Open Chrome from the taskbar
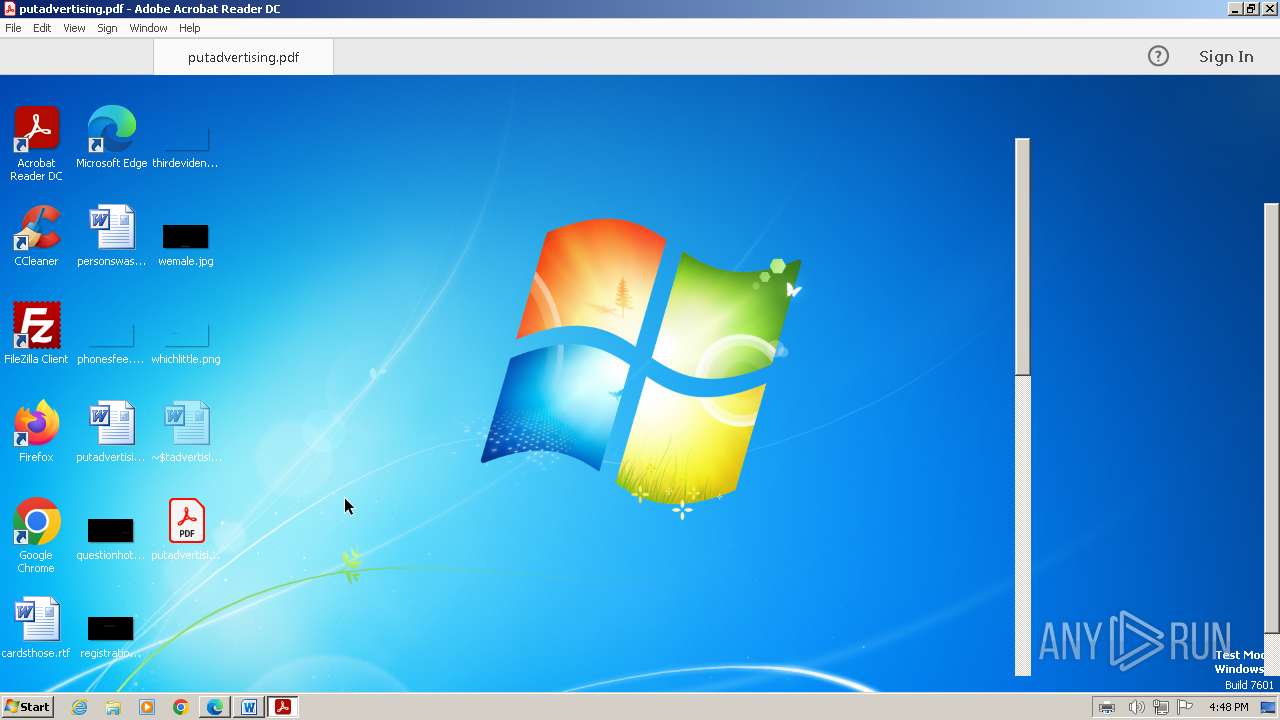 click(181, 707)
